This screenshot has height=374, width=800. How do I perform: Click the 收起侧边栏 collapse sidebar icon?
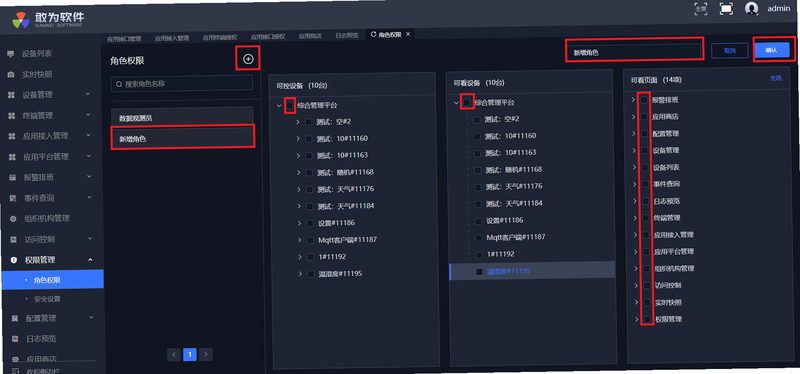click(16, 371)
